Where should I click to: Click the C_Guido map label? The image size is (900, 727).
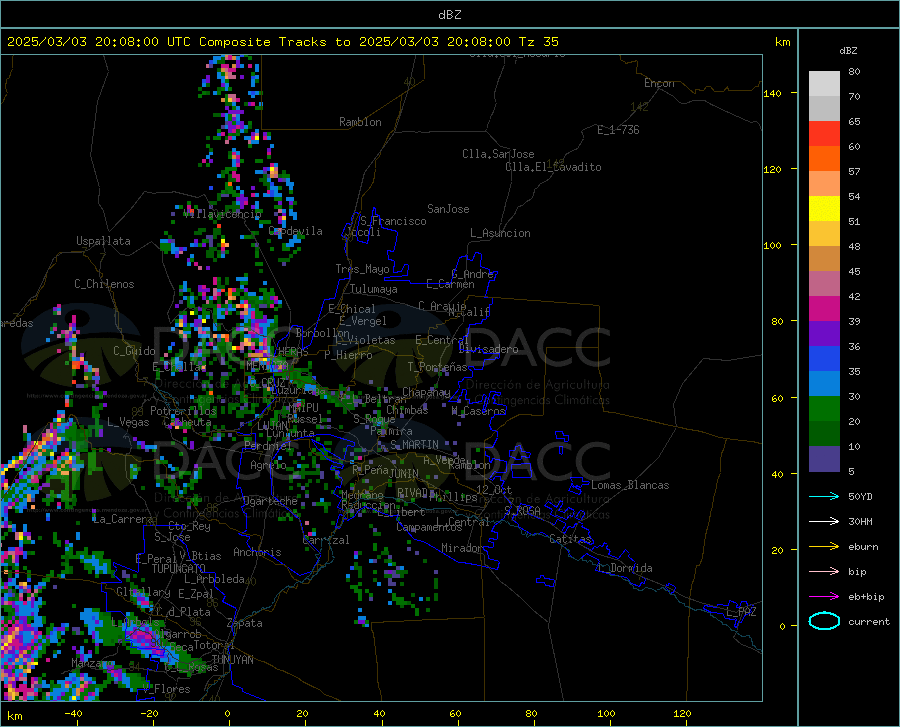tap(134, 351)
